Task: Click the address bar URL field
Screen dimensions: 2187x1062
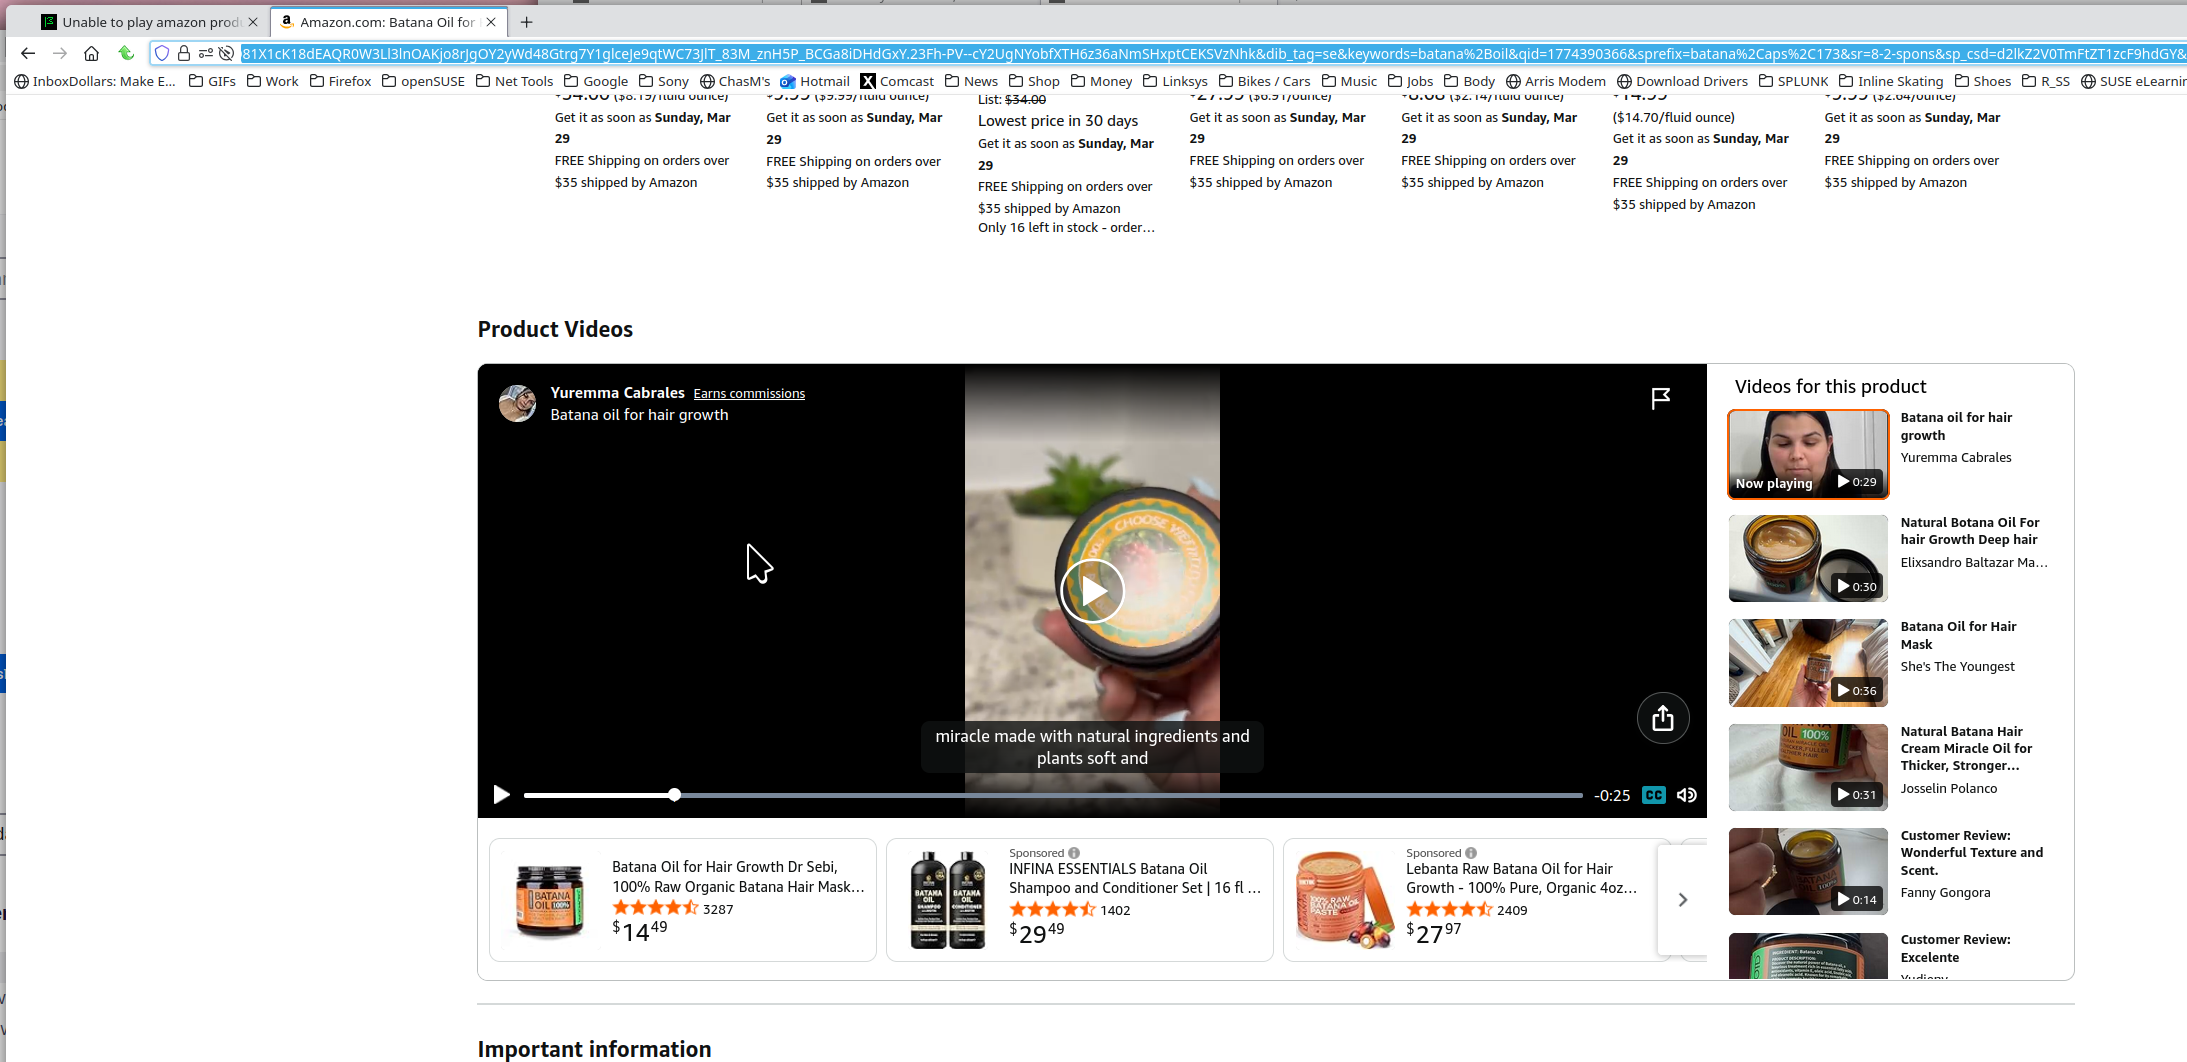Action: (1212, 53)
